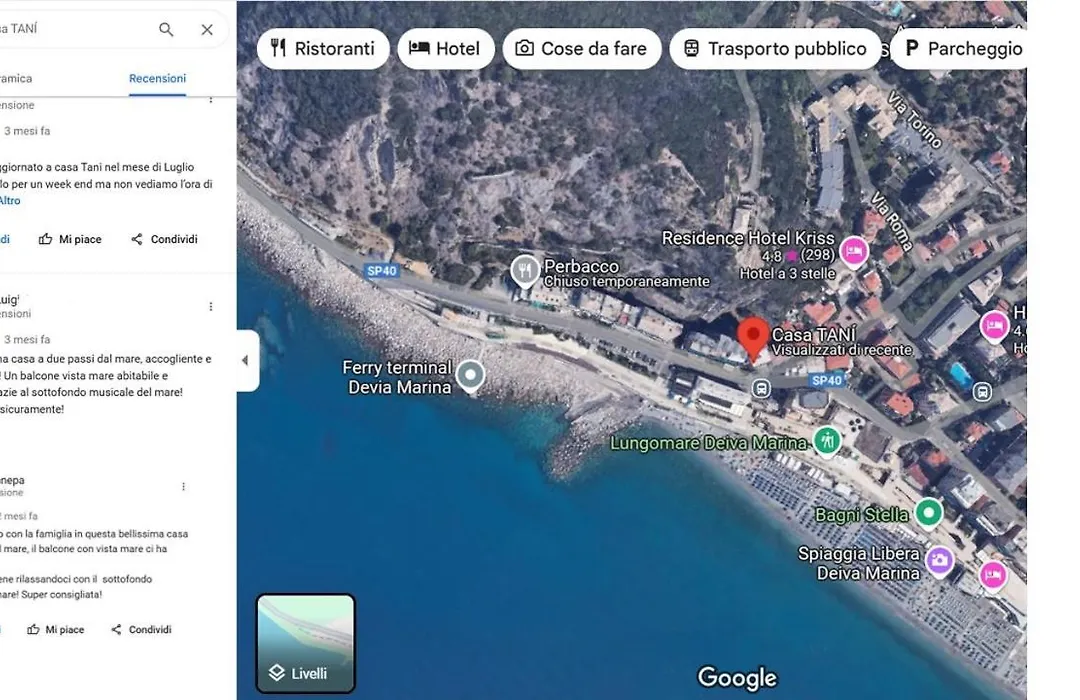Click the reviewer name Luigi
This screenshot has height=700, width=1080.
click(10, 300)
